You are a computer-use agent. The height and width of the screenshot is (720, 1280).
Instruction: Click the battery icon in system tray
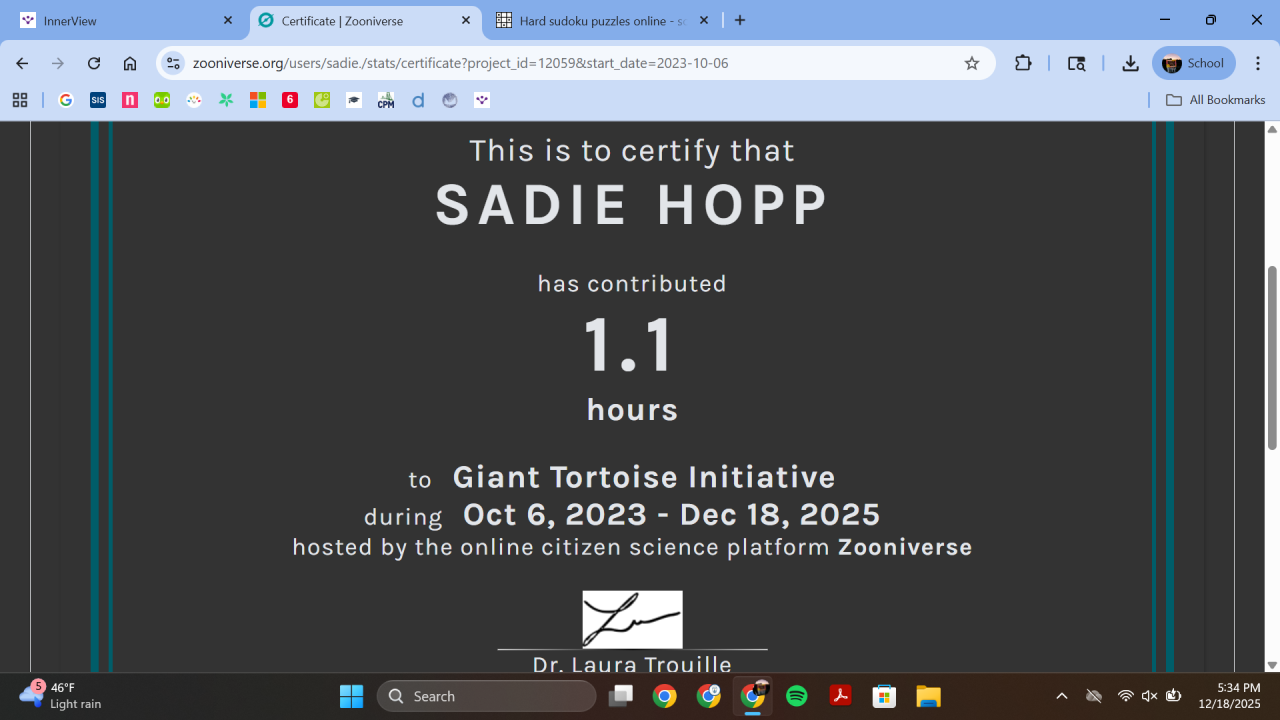pos(1174,696)
